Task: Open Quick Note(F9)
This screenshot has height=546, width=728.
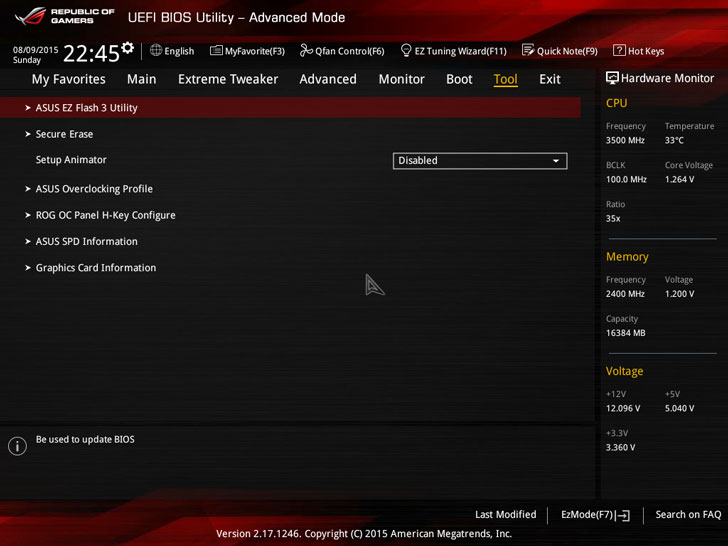Action: pyautogui.click(x=559, y=51)
